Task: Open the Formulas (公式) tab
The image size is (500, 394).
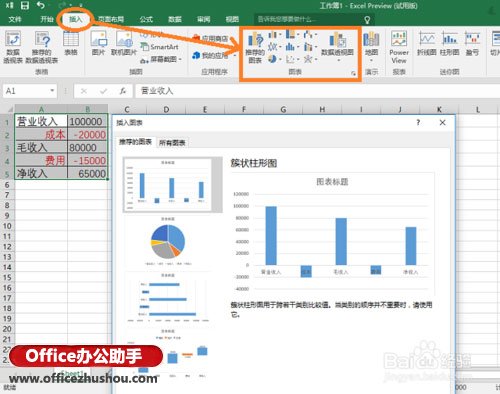Action: [146, 19]
